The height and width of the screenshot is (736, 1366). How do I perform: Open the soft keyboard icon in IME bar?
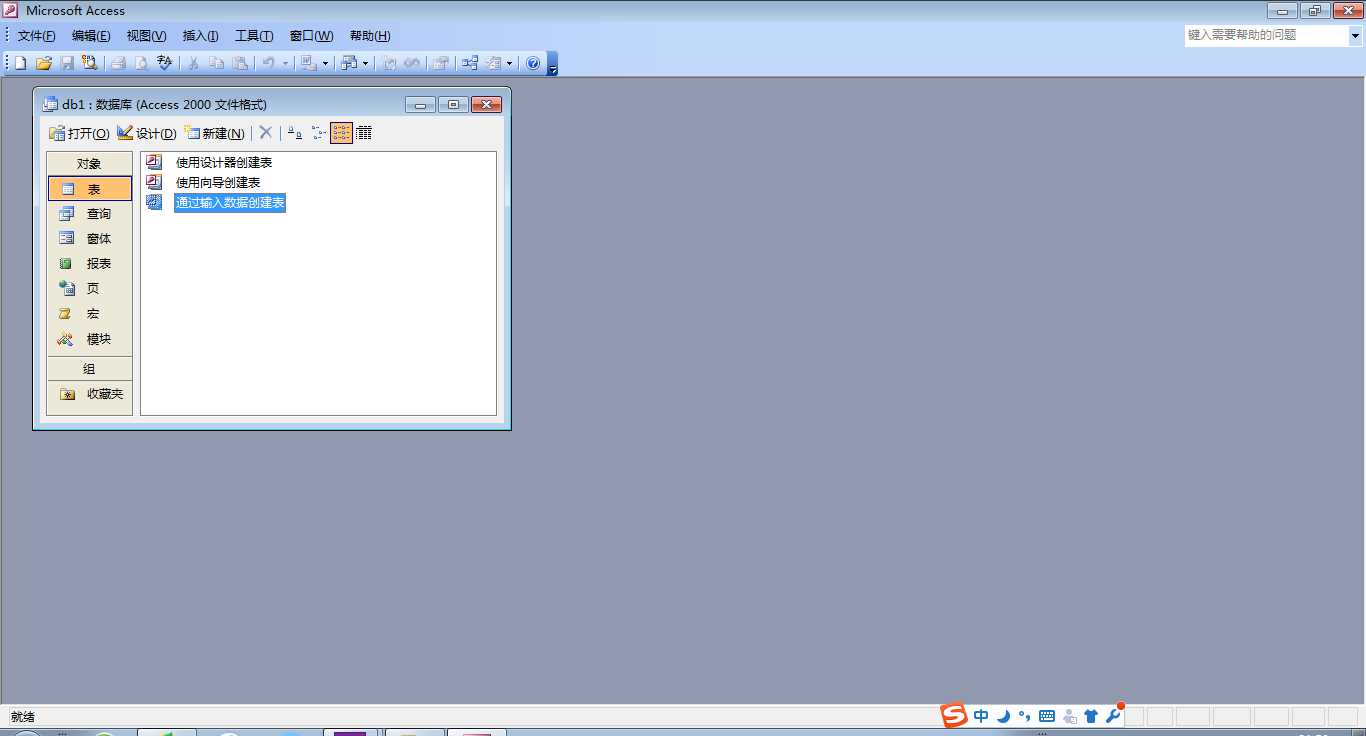point(1047,716)
